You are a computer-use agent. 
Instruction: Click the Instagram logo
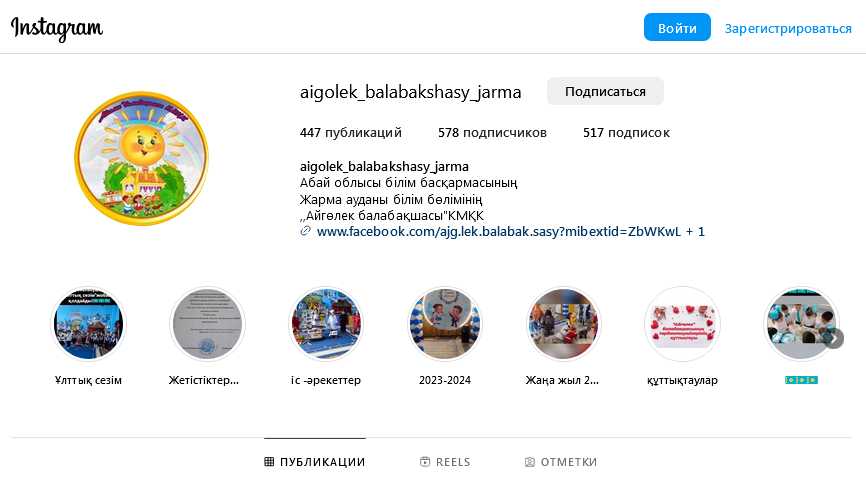57,29
